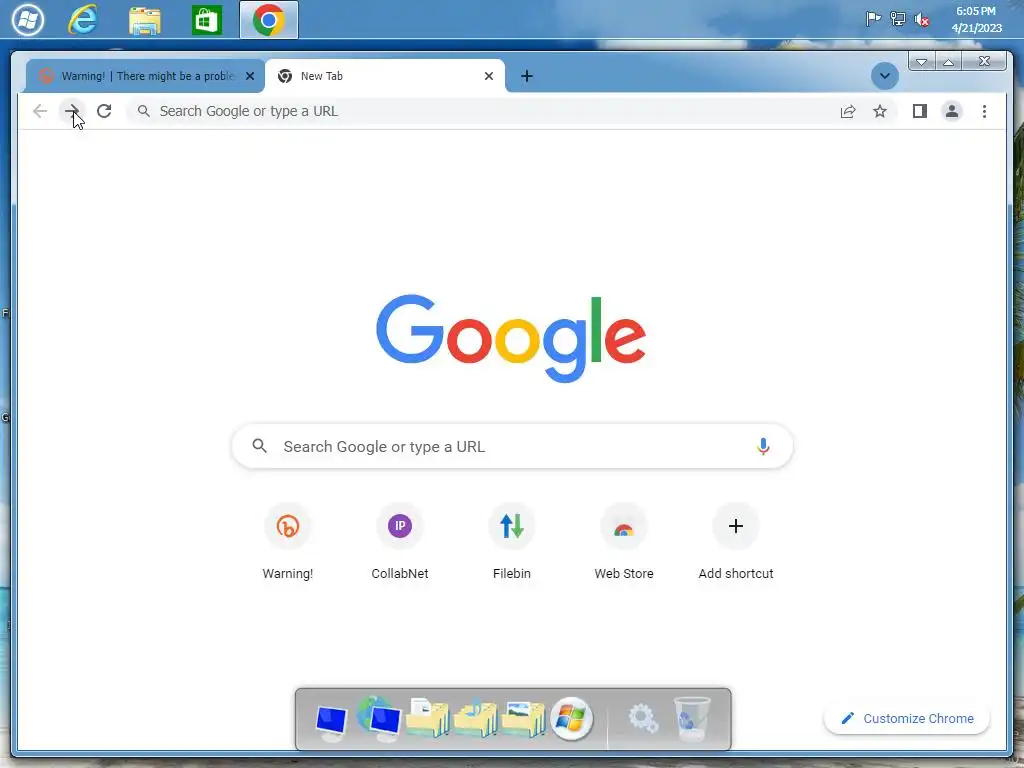Open the documents folder in the dock

[x=427, y=718]
